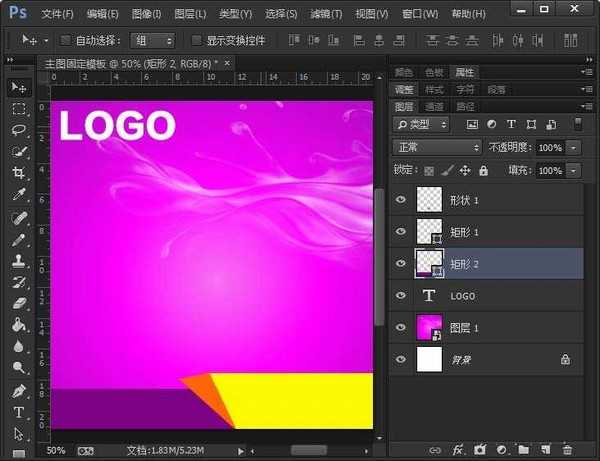Choose the Pen tool
600x461 pixels.
click(x=18, y=390)
